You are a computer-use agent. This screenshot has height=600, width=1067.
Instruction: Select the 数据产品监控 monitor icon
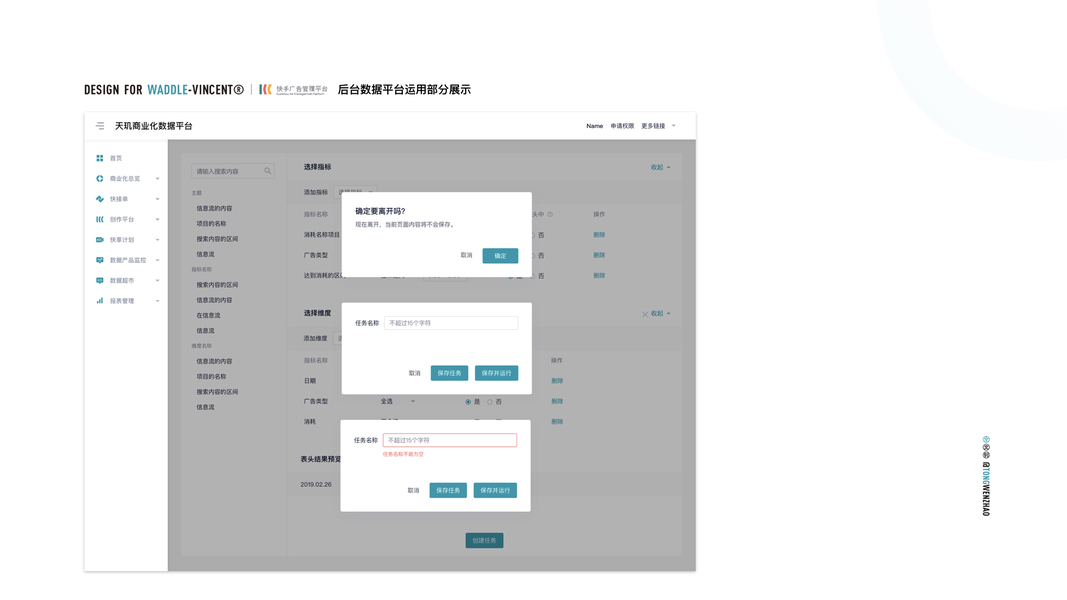pos(100,260)
